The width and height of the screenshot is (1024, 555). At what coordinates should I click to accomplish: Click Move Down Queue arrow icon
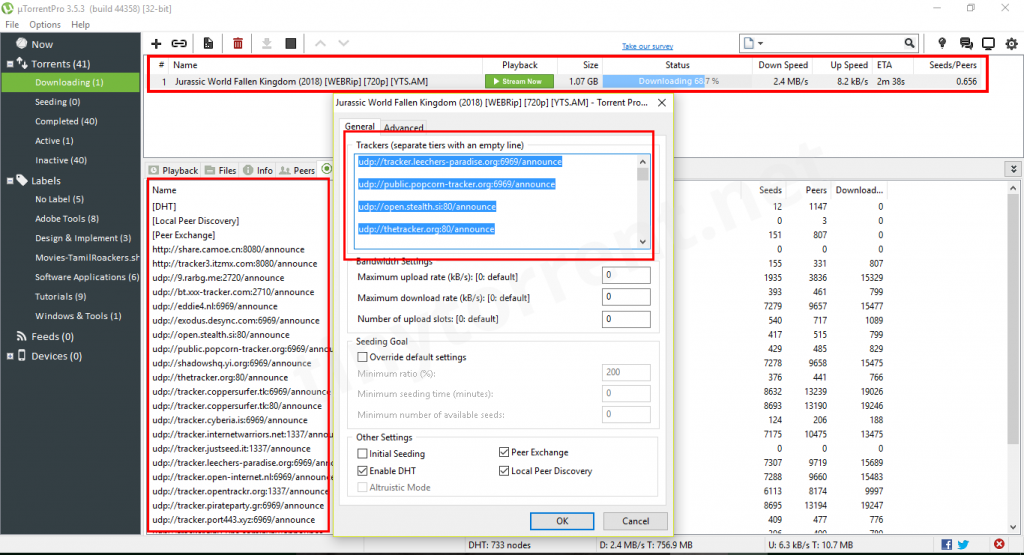[344, 44]
